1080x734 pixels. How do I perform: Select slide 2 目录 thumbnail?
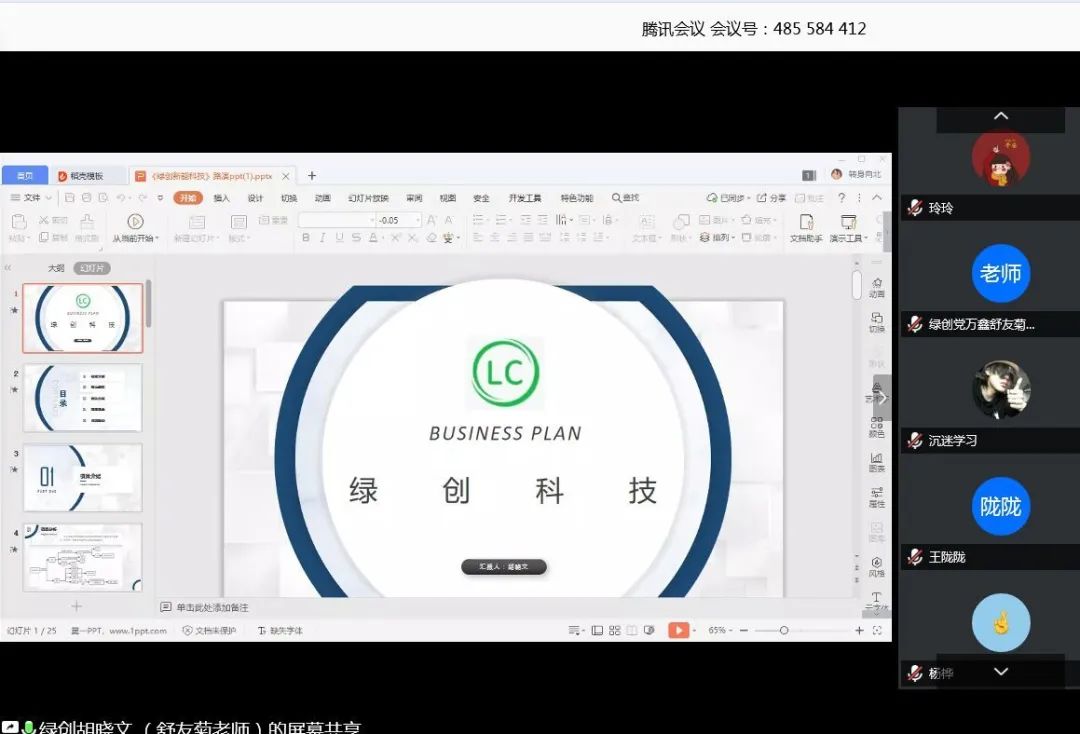coord(83,398)
